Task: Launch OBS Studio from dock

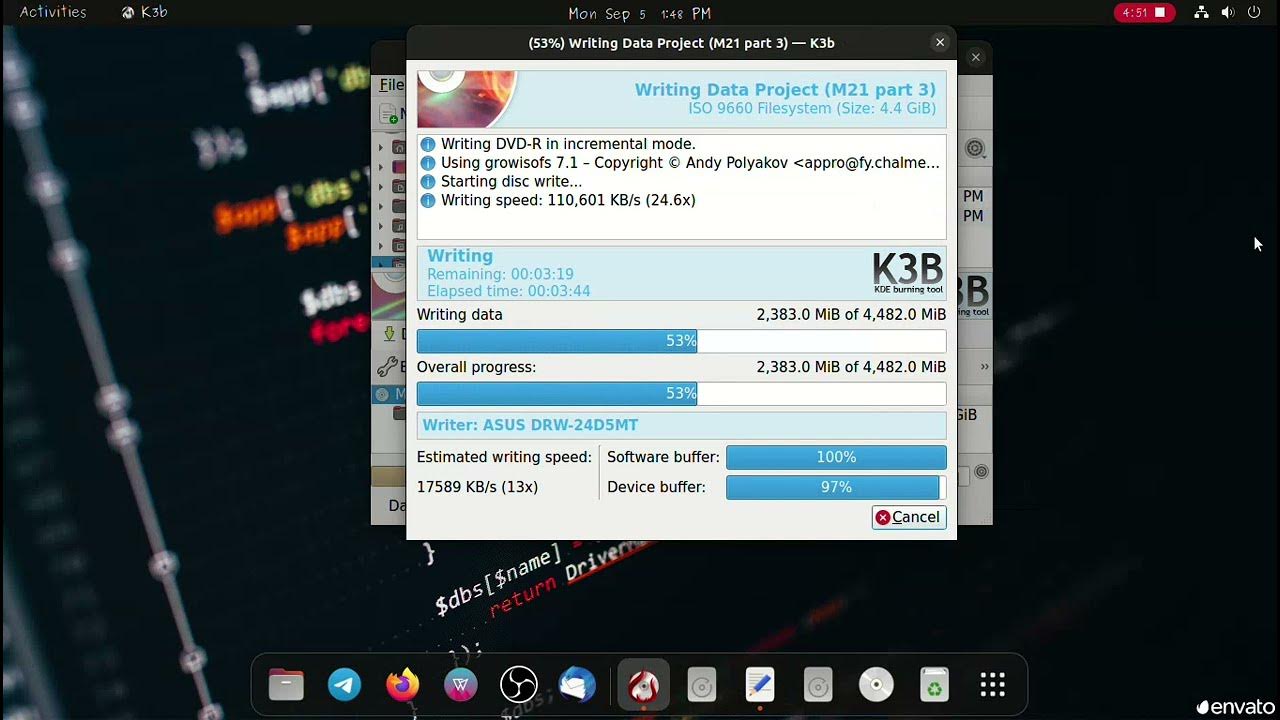Action: tap(519, 685)
